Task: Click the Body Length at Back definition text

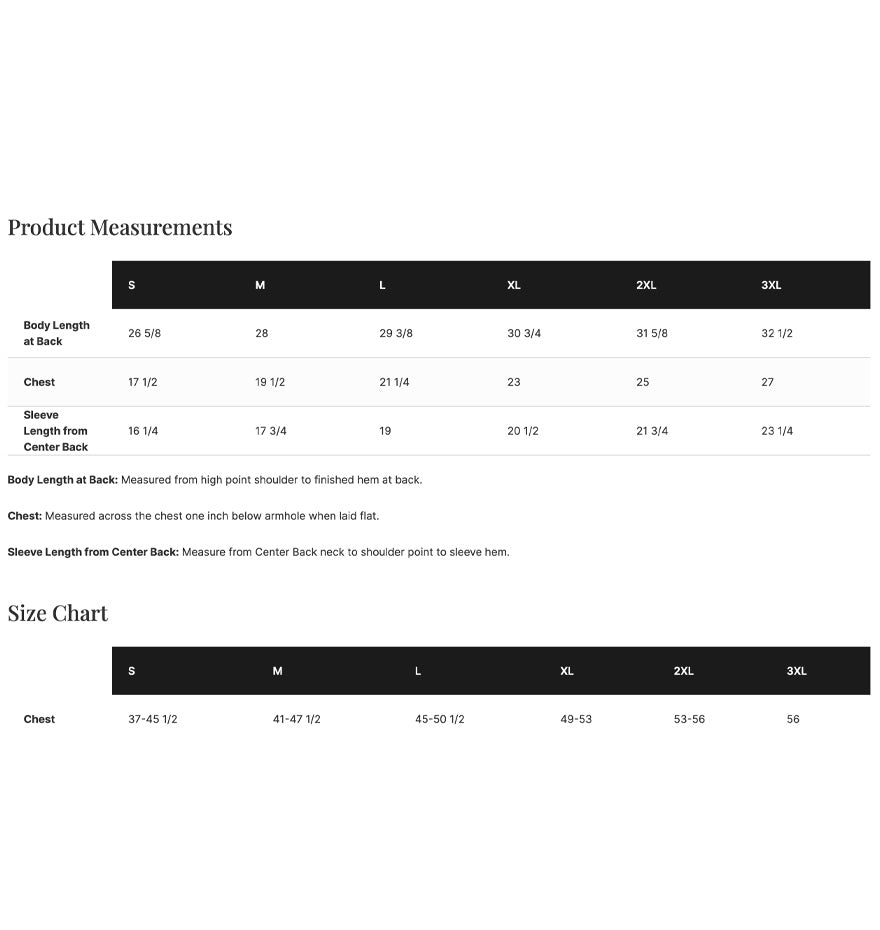Action: point(215,480)
